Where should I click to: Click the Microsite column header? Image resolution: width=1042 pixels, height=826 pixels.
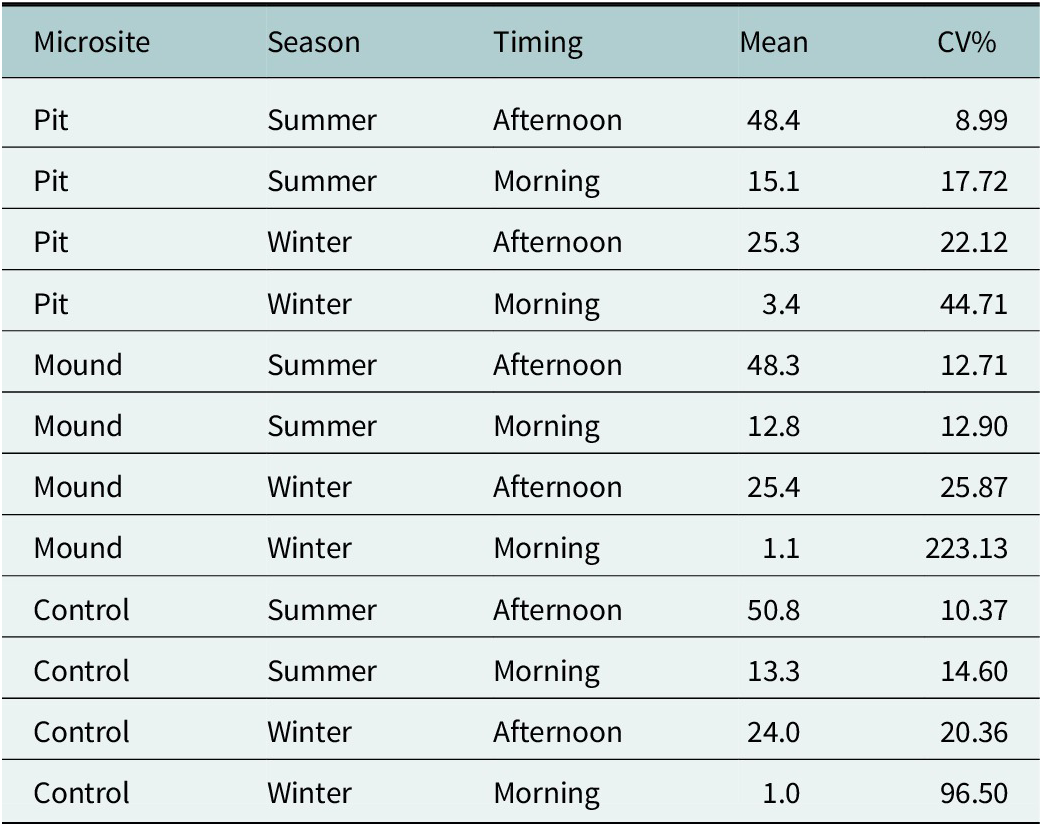(x=92, y=43)
